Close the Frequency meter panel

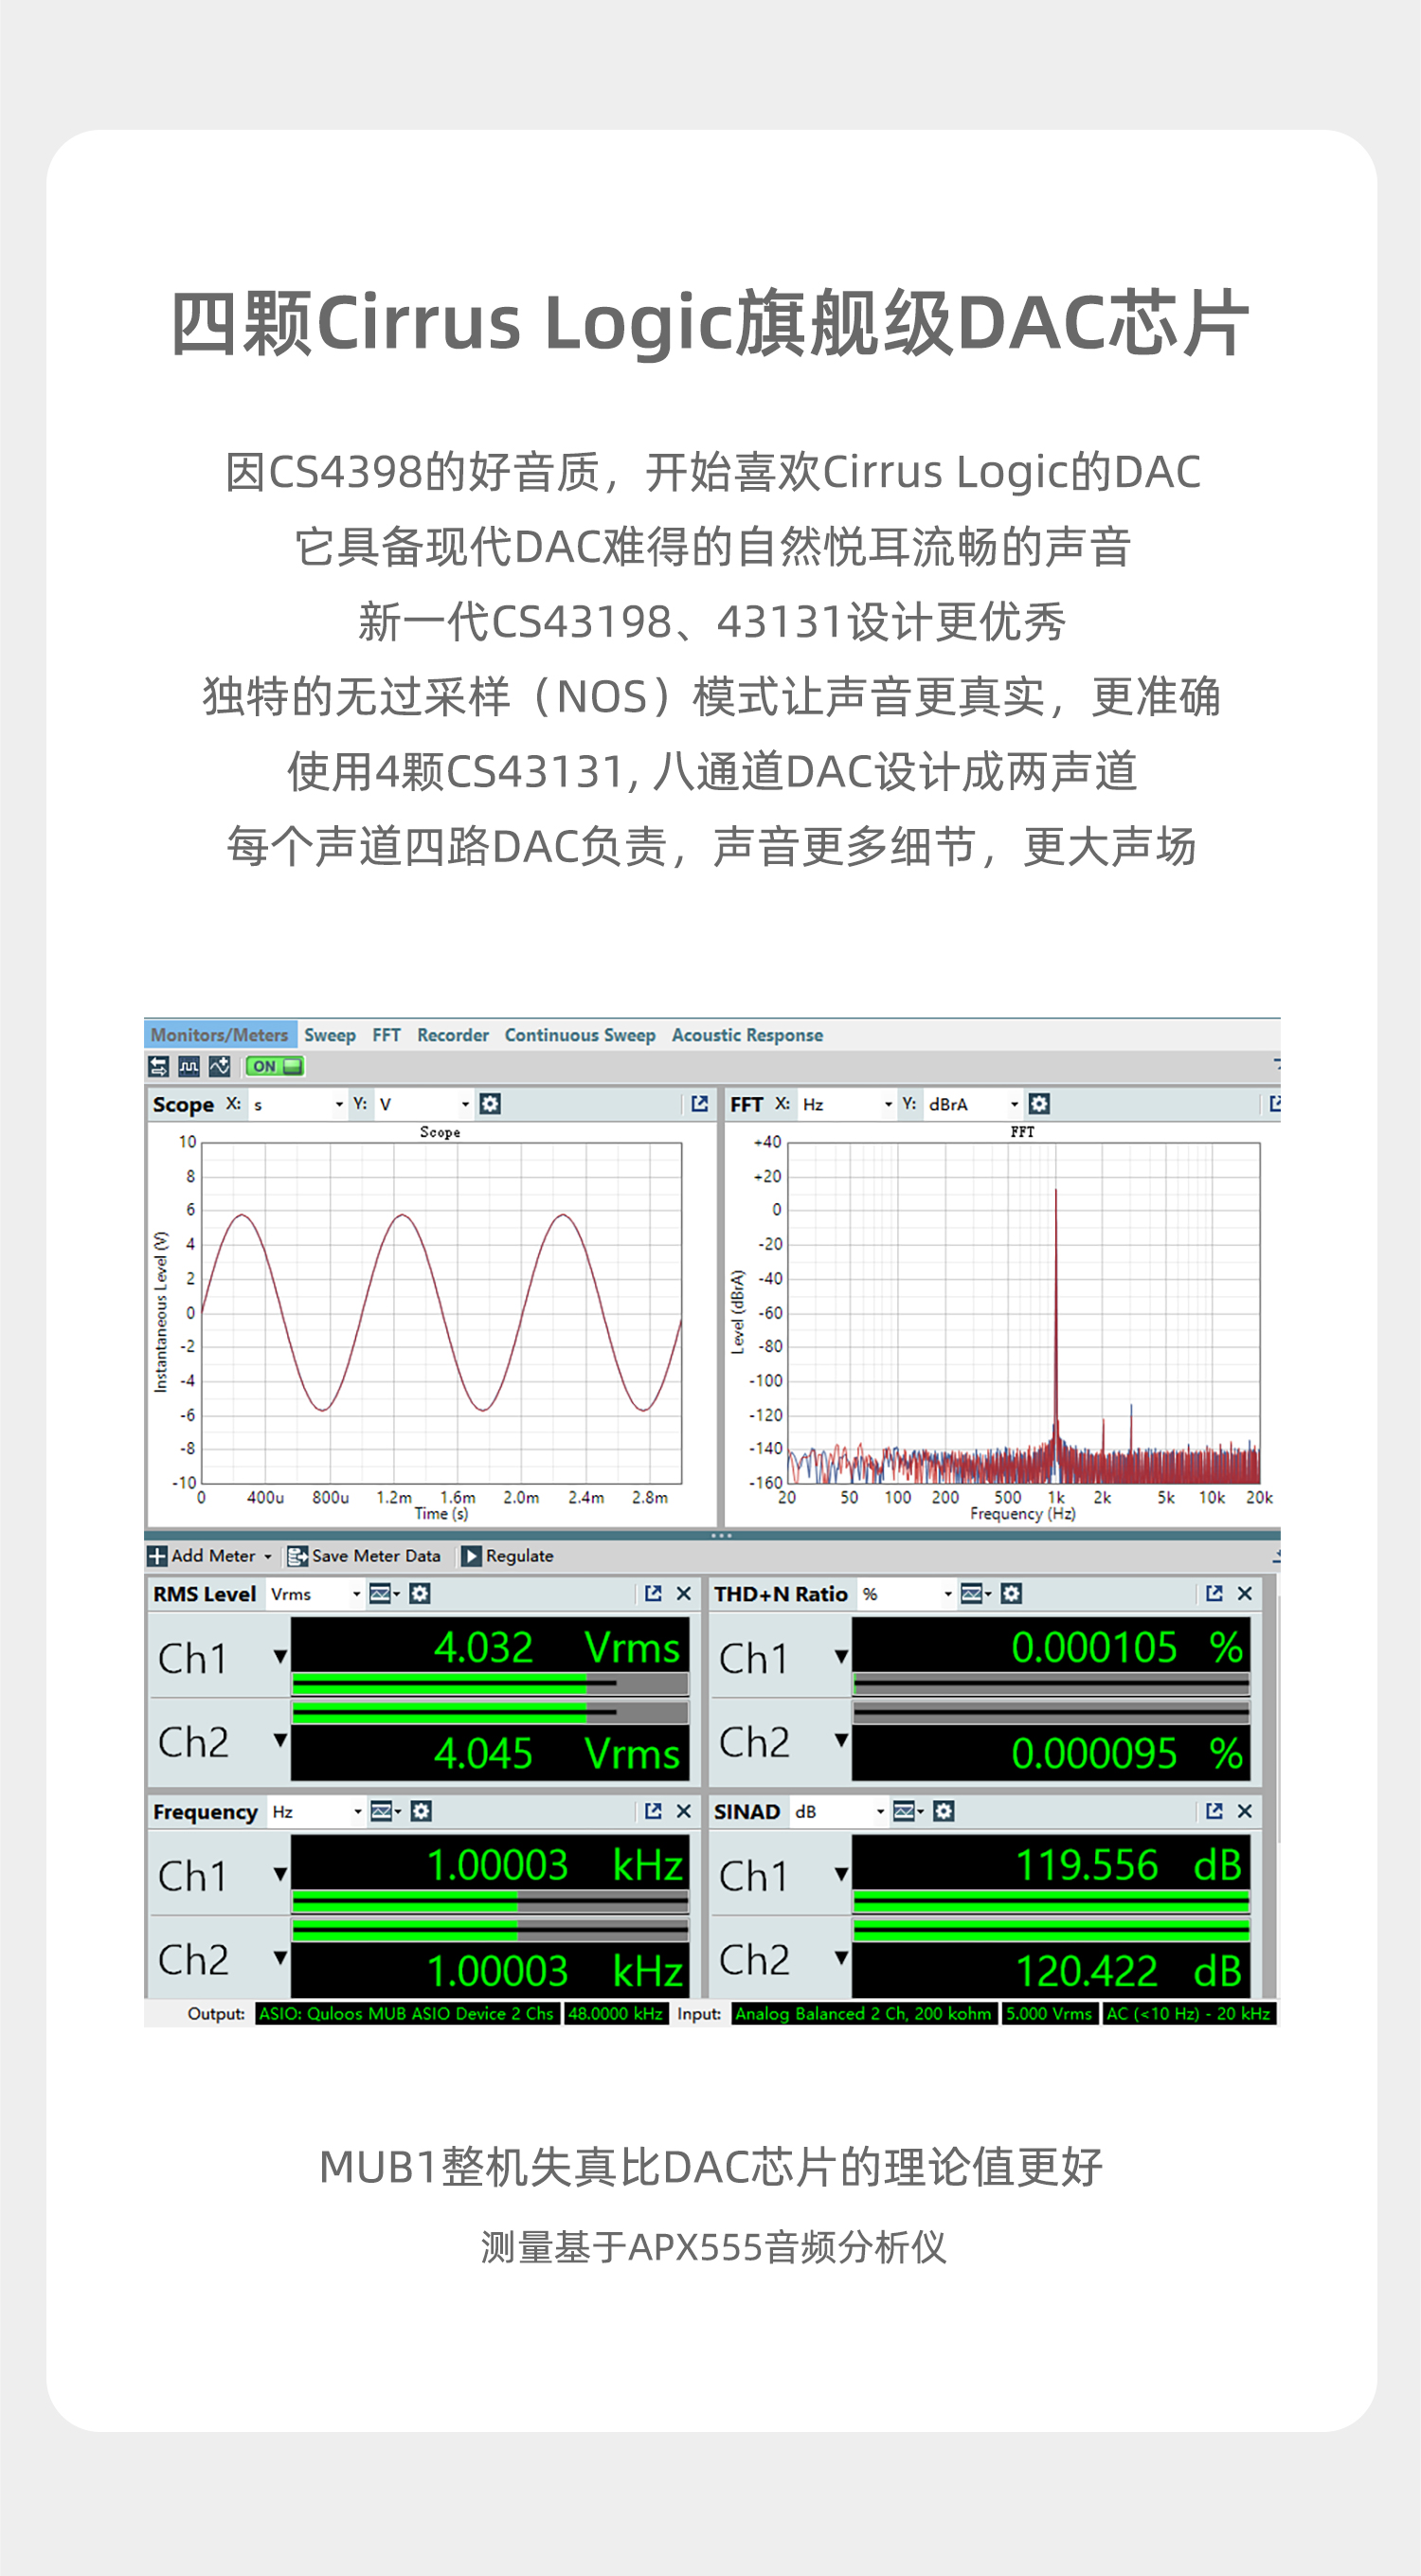[x=684, y=1812]
